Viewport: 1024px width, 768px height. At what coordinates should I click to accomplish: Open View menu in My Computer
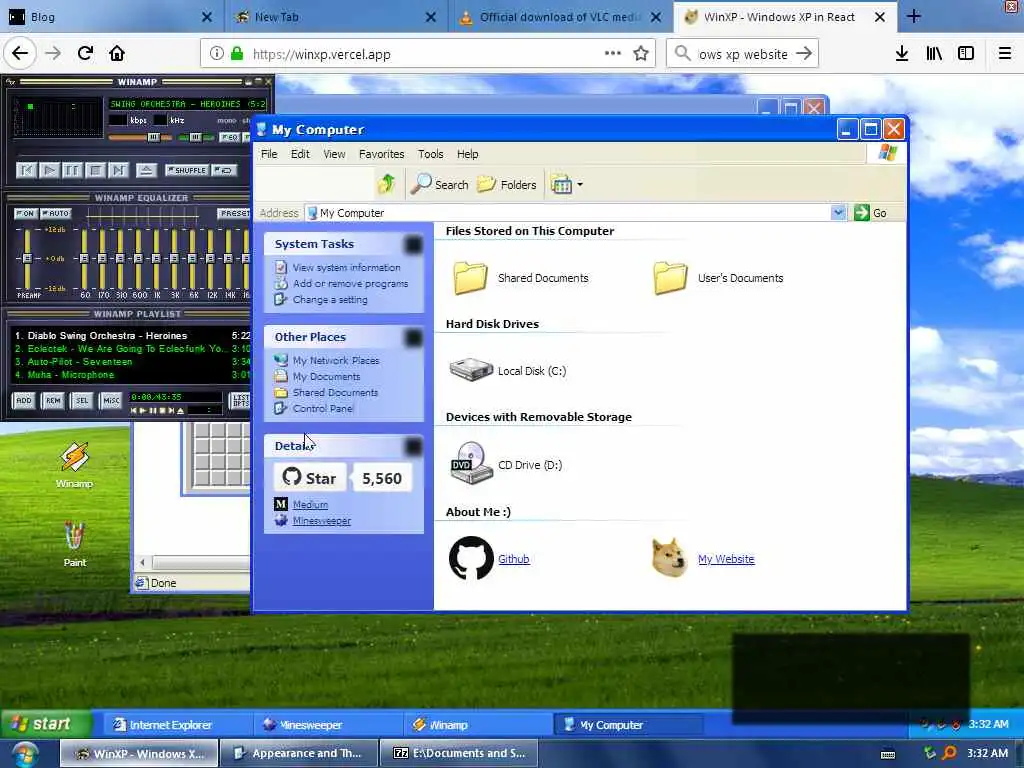point(334,154)
